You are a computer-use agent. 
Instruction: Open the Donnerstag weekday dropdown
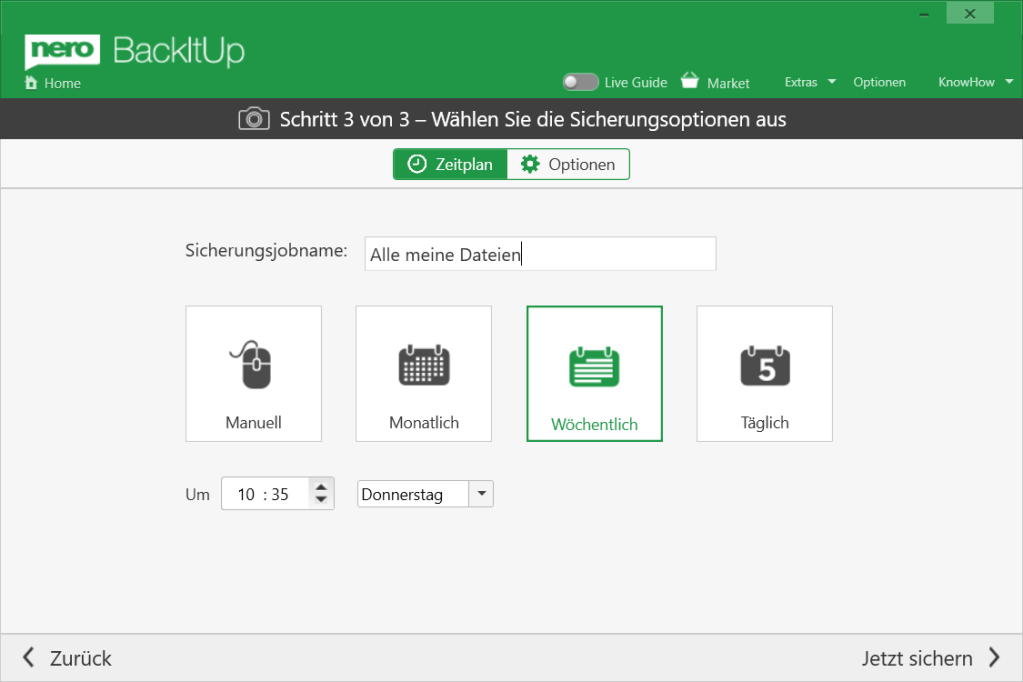pyautogui.click(x=481, y=494)
